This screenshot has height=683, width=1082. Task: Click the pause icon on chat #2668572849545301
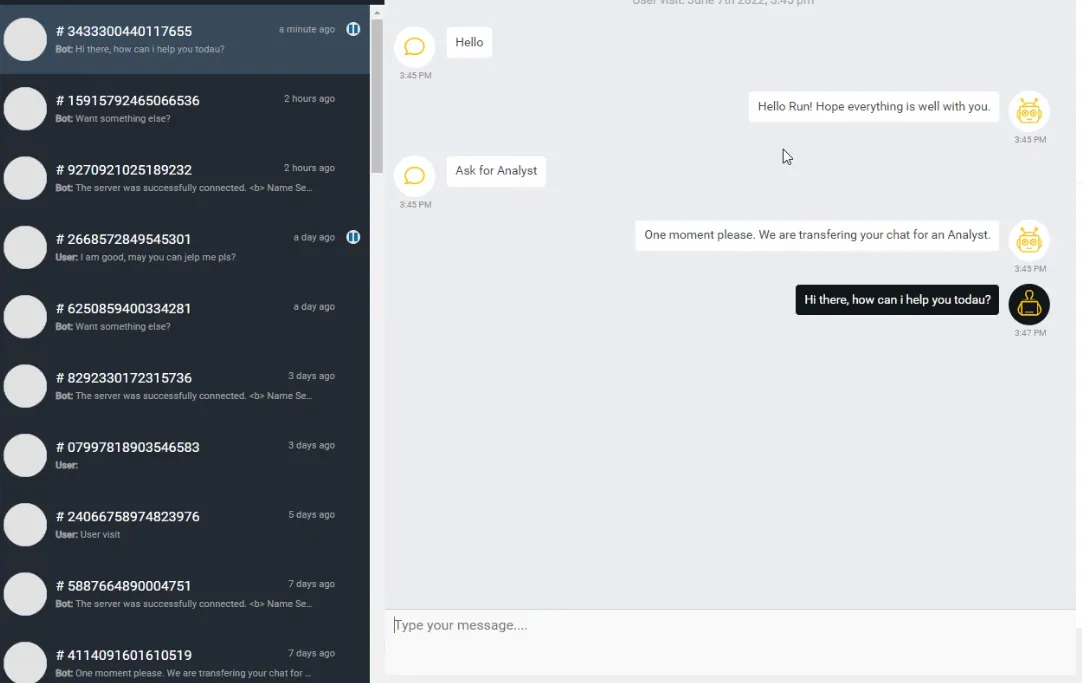coord(353,237)
